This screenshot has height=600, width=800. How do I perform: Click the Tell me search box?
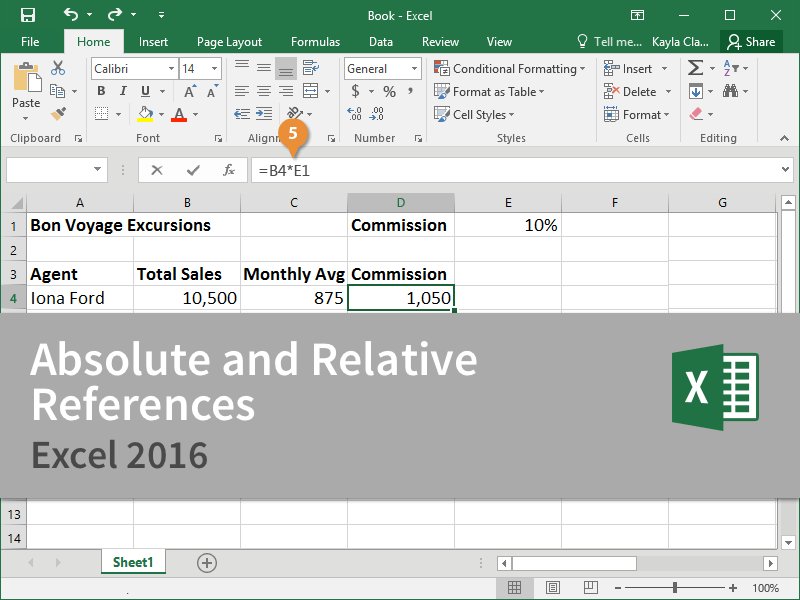click(x=609, y=42)
